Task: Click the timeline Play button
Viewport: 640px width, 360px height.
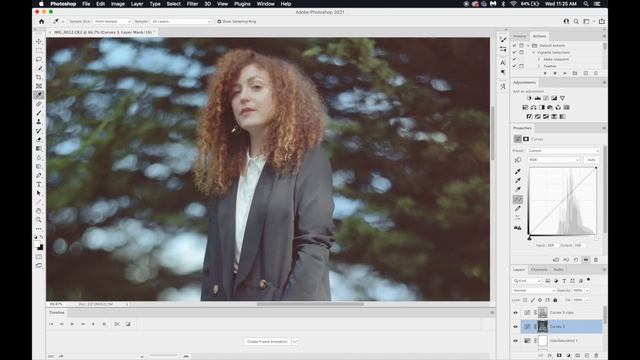Action: [x=72, y=324]
